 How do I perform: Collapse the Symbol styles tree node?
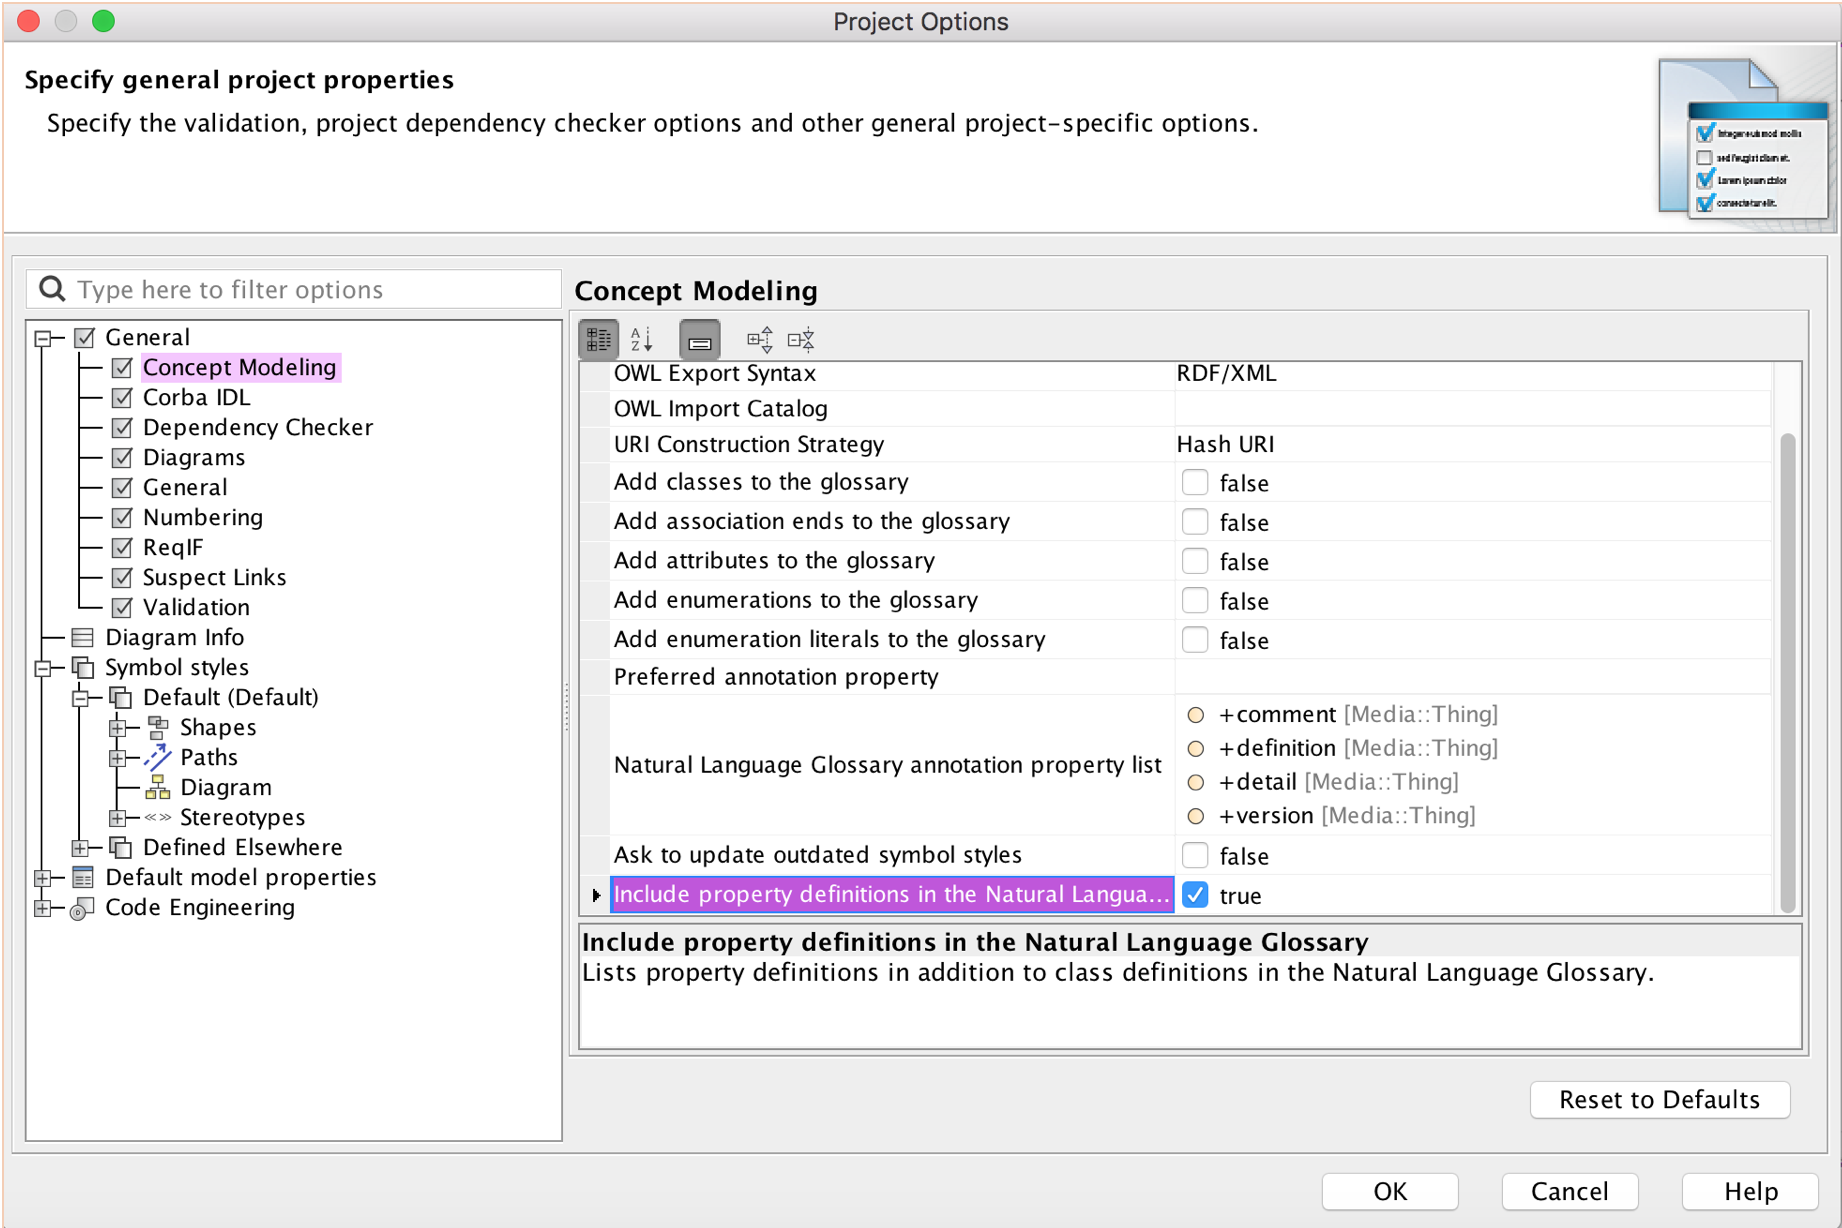[43, 668]
